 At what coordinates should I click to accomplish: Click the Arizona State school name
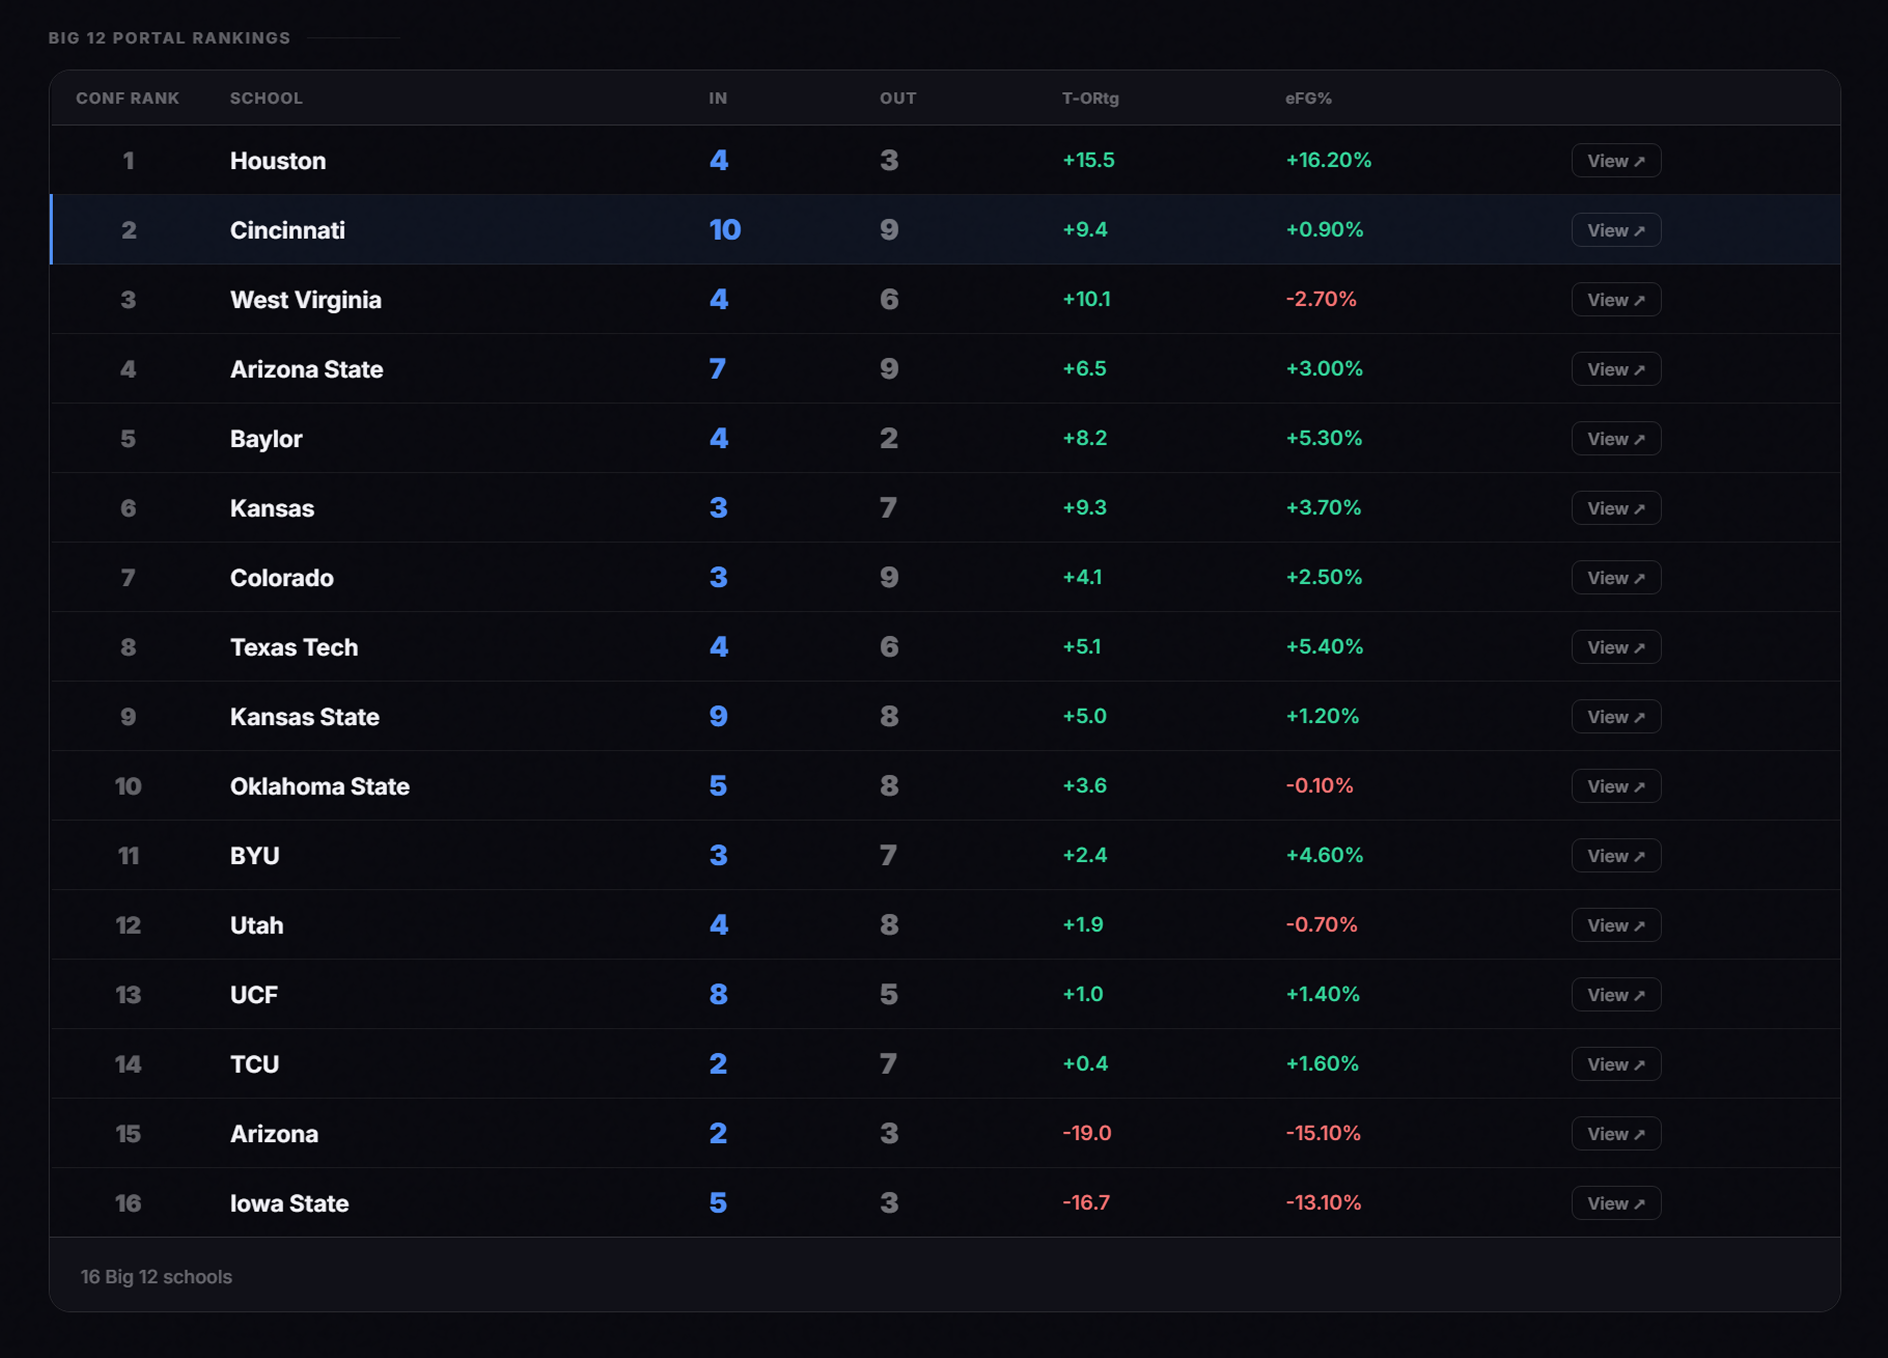[307, 369]
